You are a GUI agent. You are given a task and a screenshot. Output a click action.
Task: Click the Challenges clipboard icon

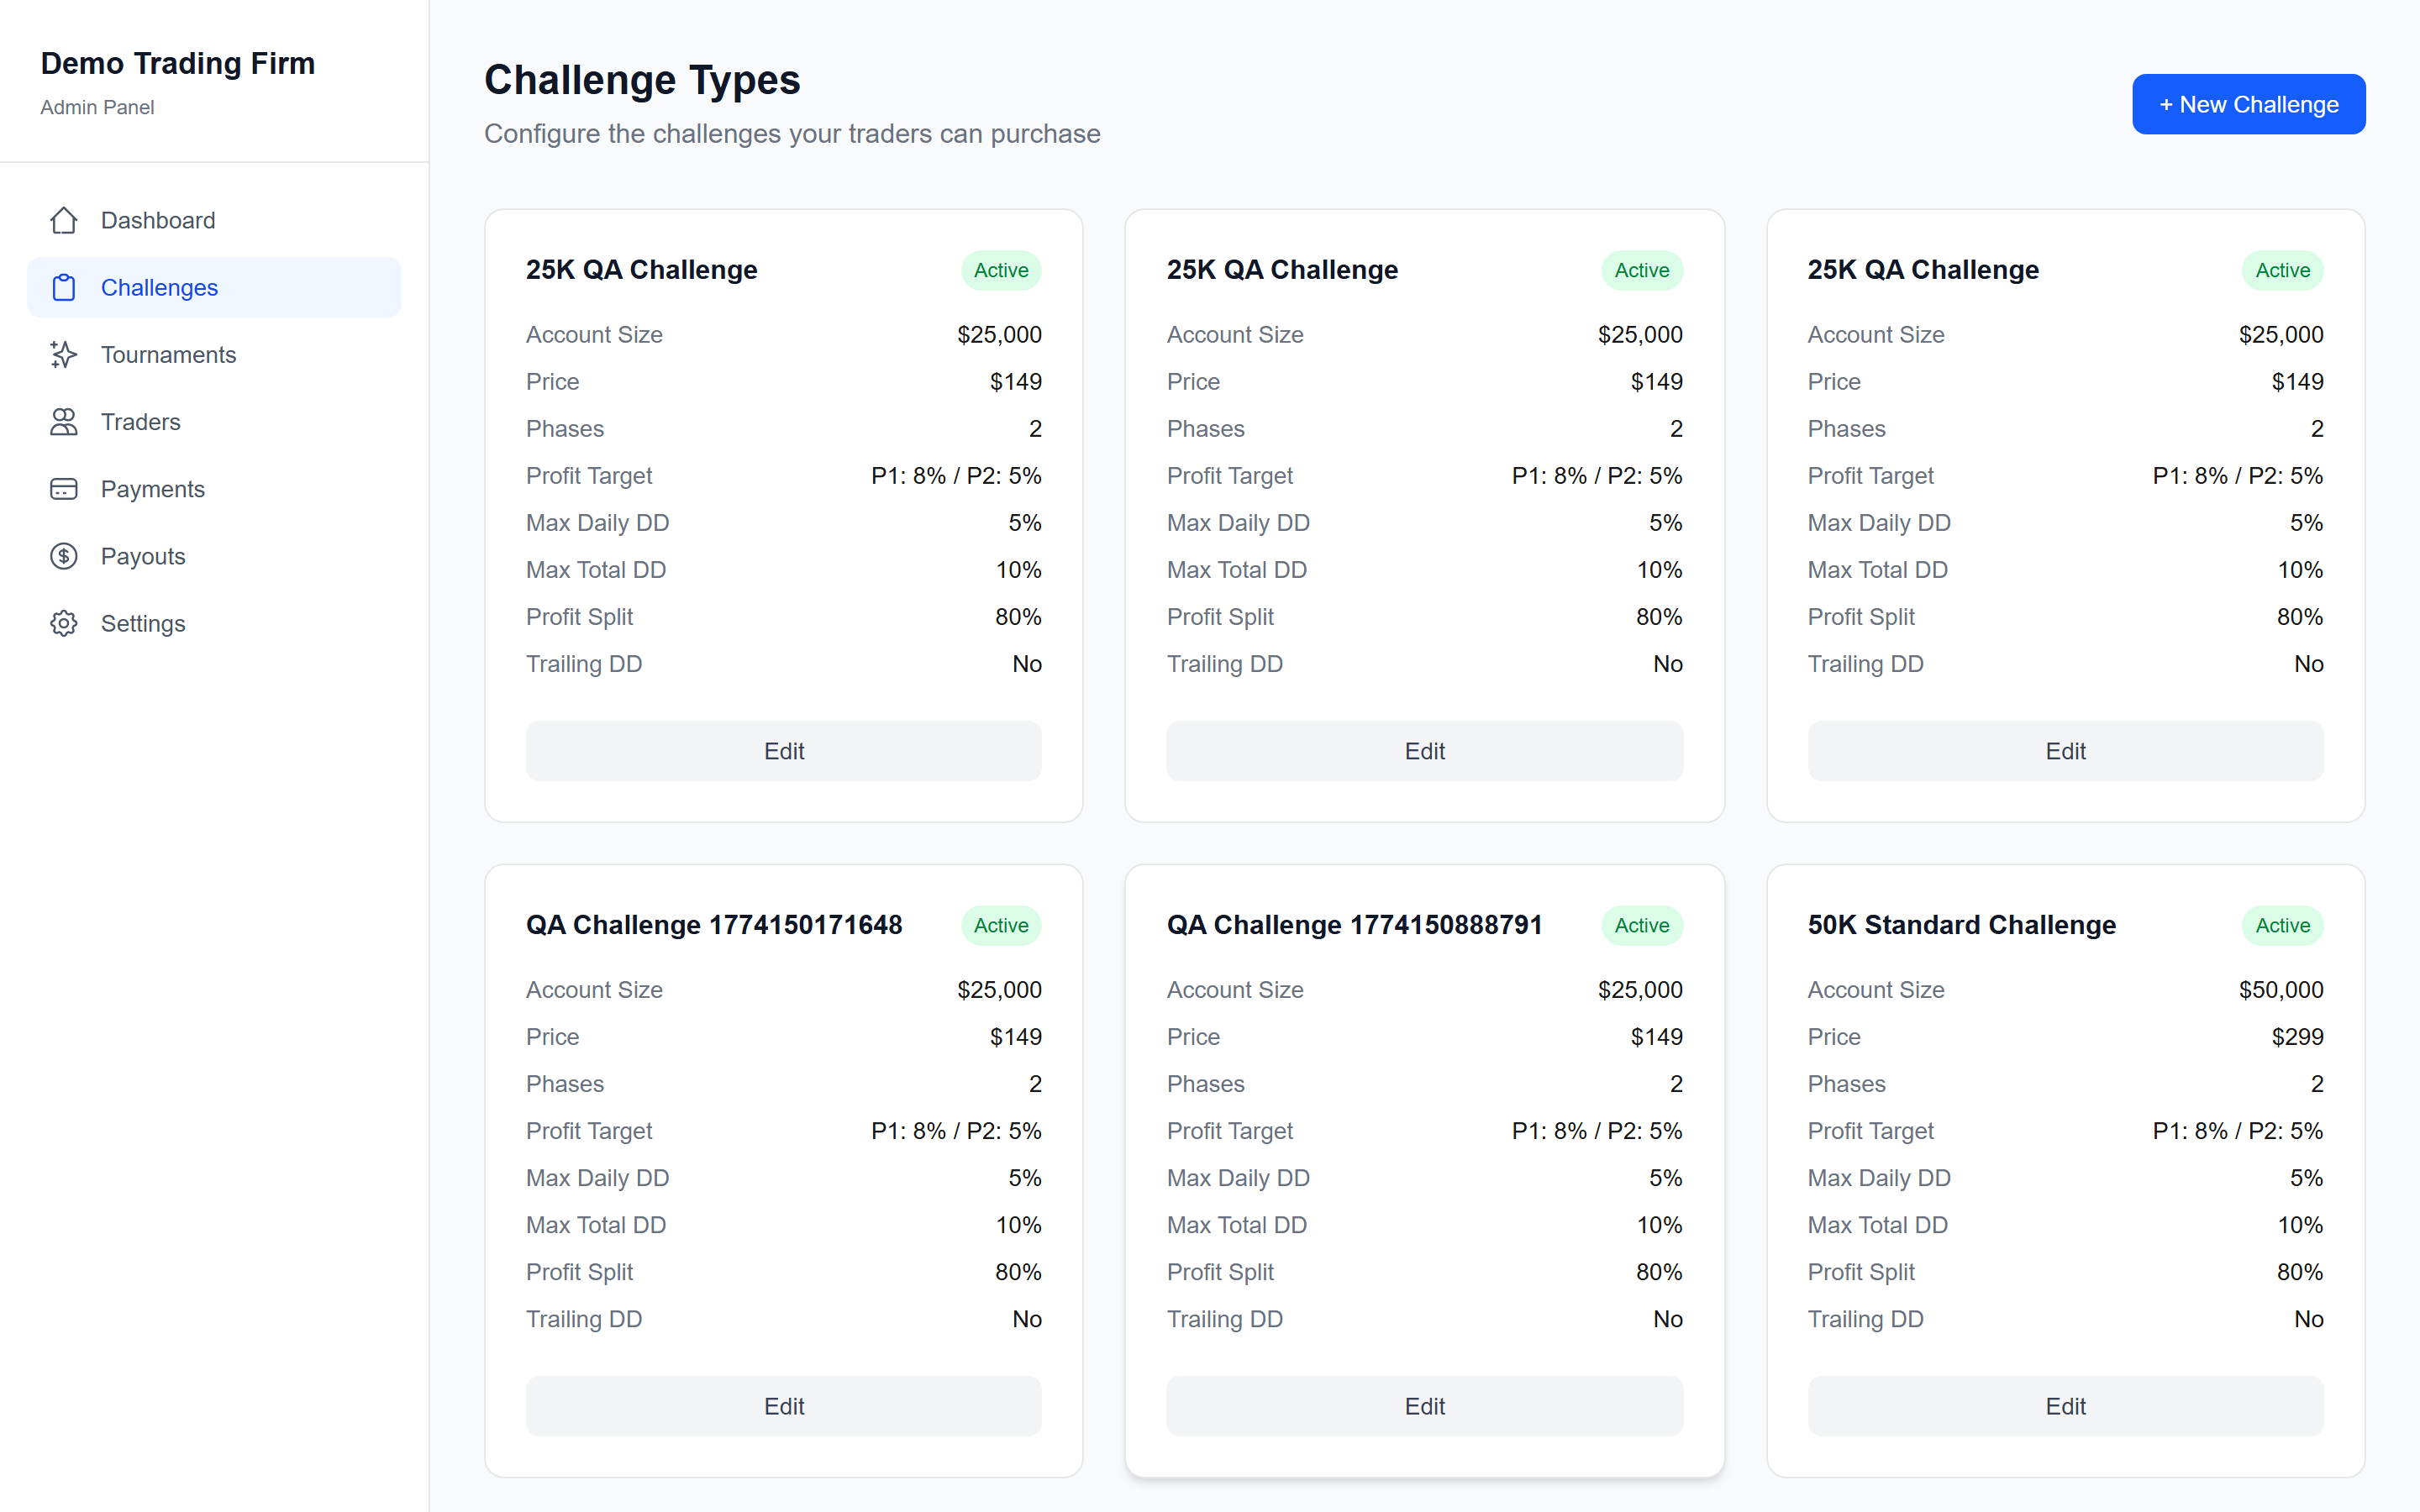[63, 287]
